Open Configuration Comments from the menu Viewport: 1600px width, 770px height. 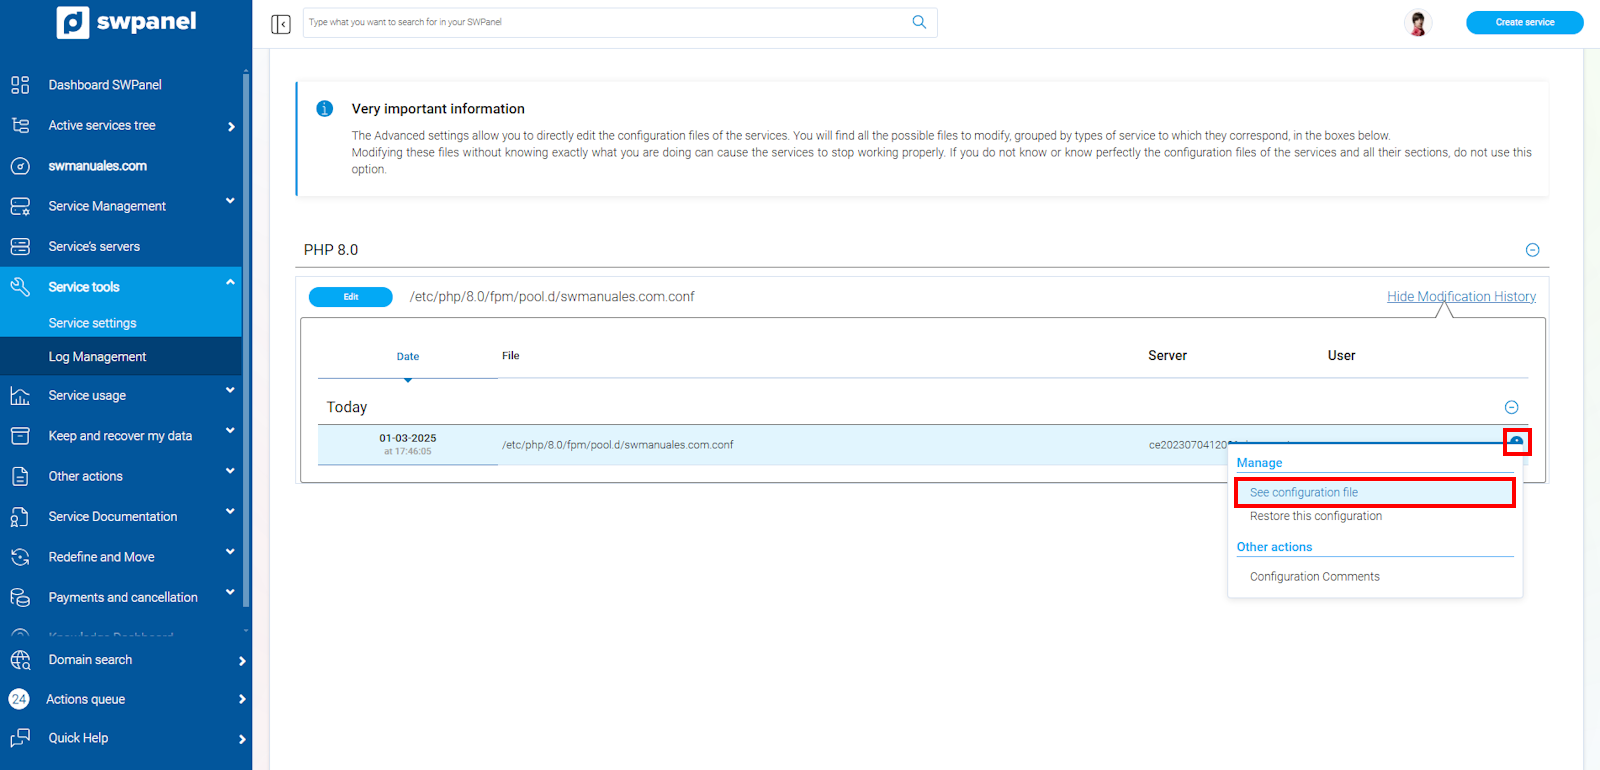[1314, 577]
